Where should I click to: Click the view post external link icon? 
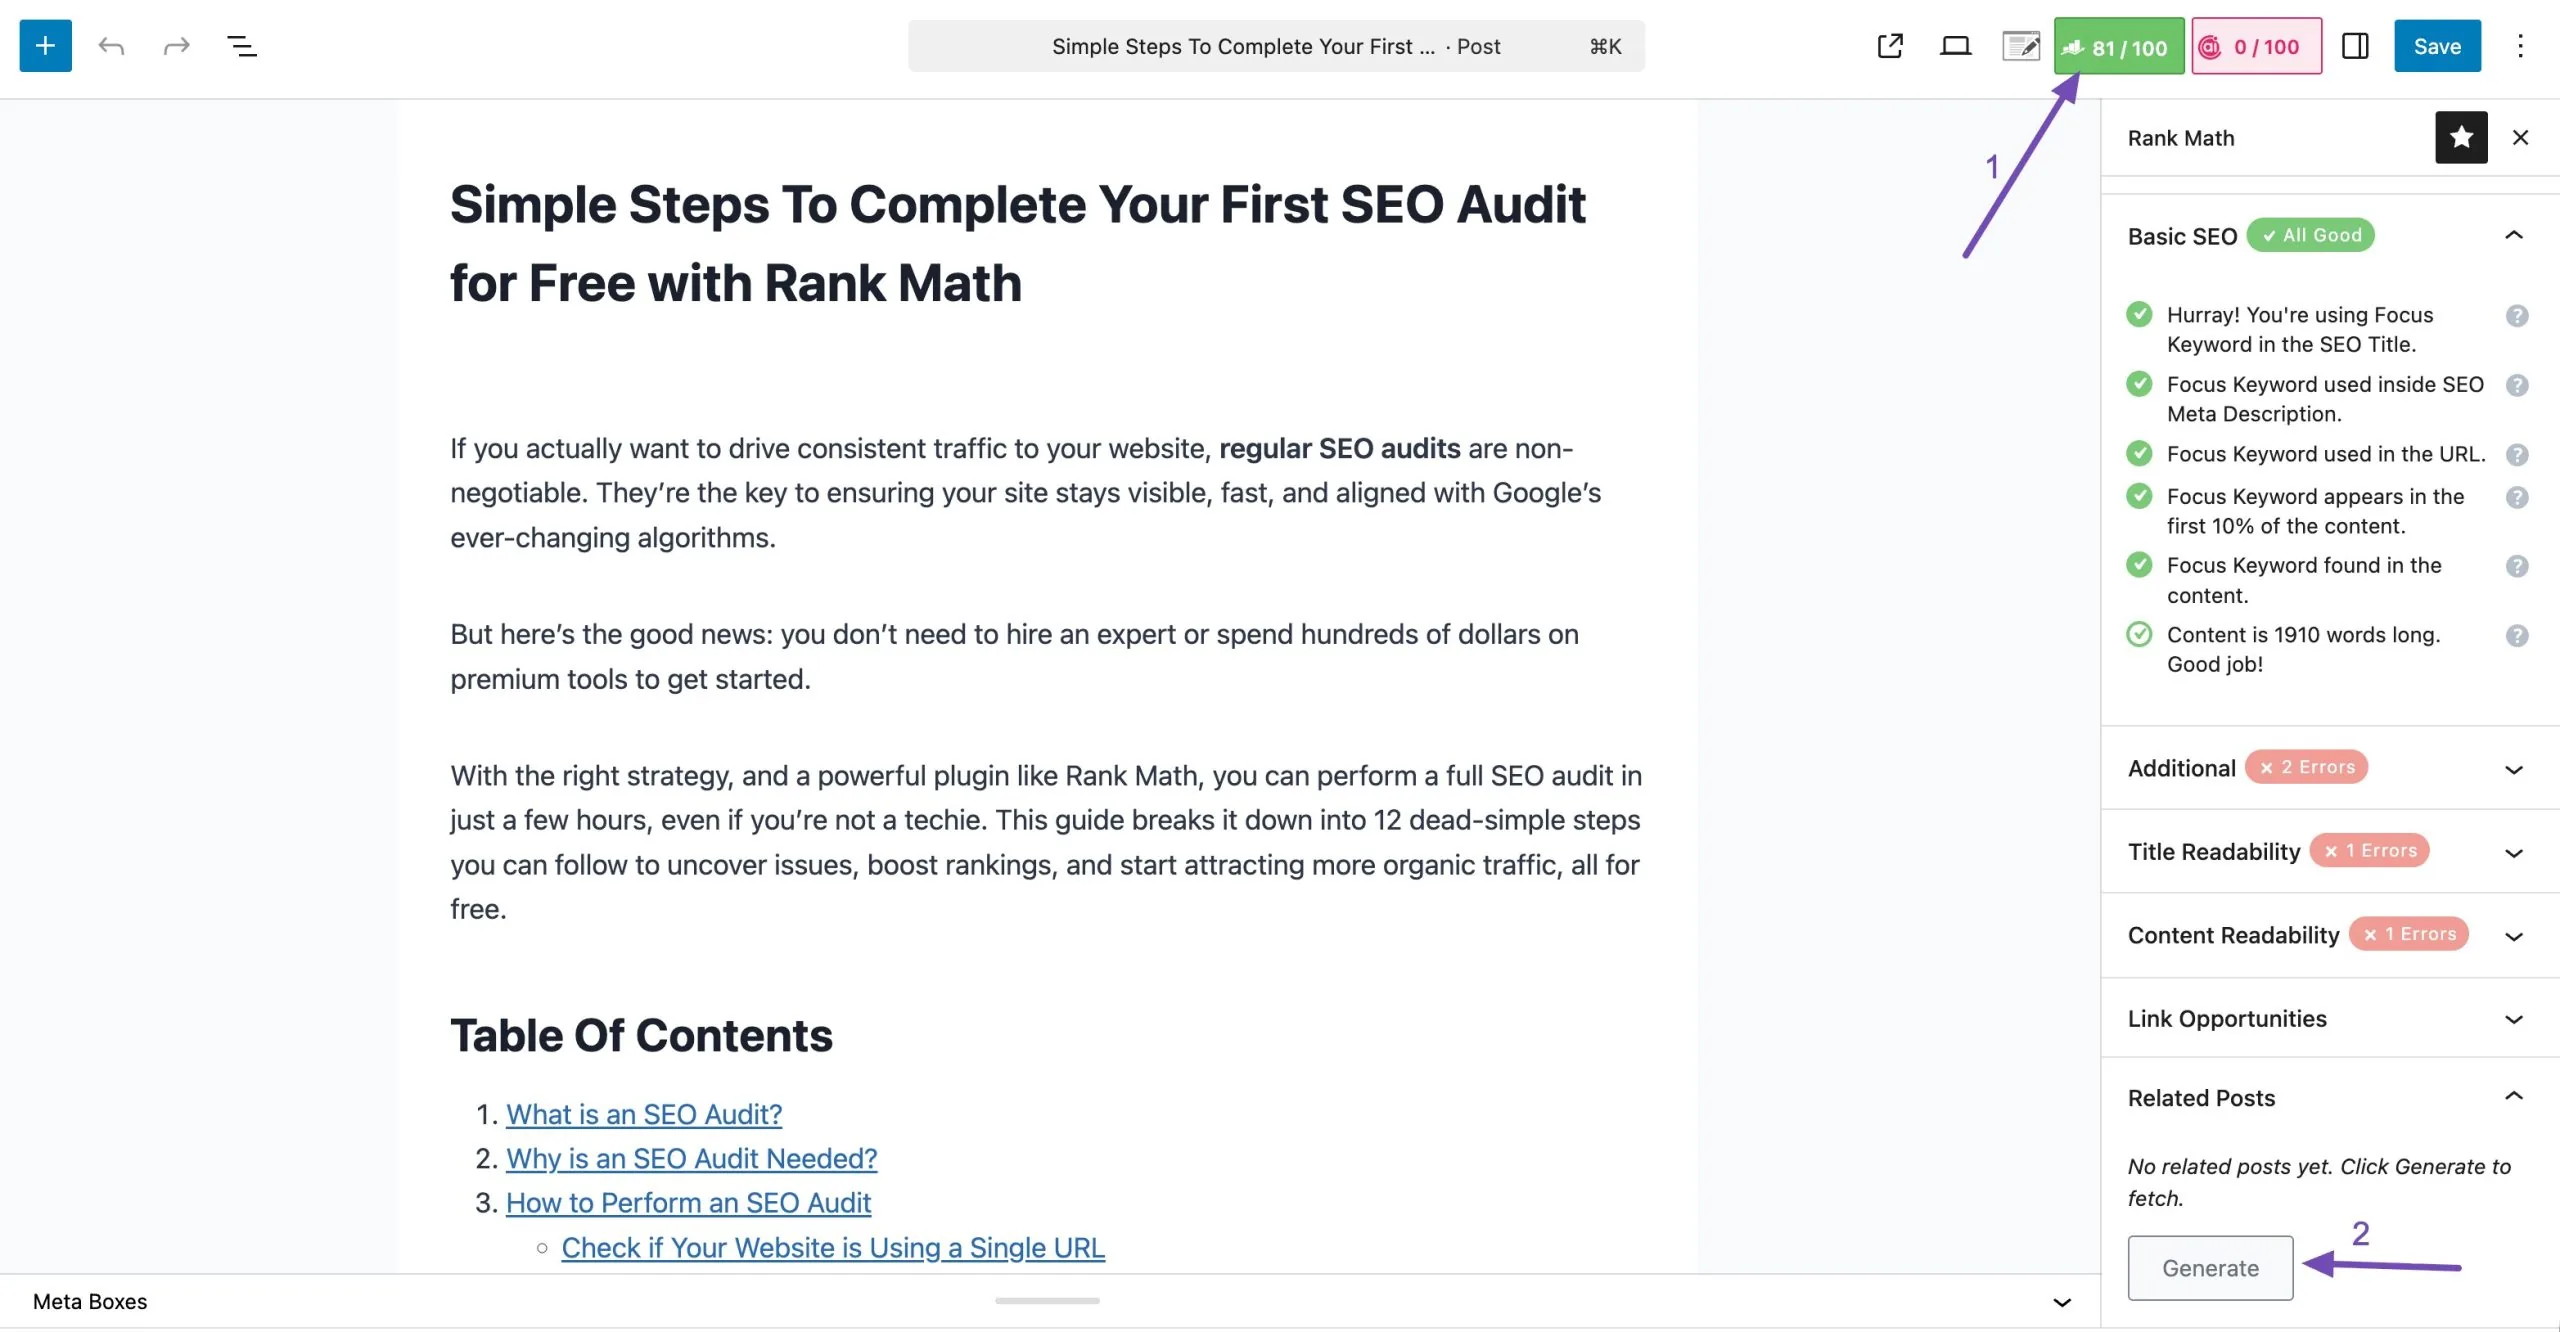coord(1889,46)
